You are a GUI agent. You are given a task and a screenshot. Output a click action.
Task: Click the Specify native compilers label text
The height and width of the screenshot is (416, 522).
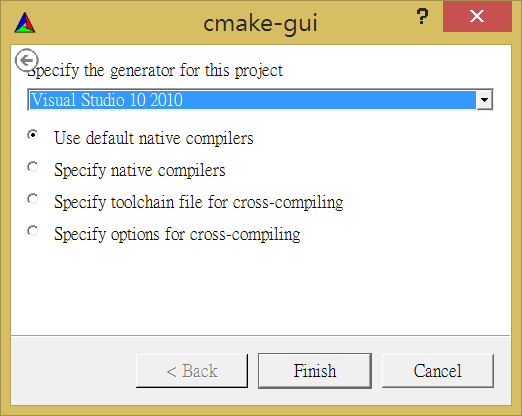[x=140, y=170]
